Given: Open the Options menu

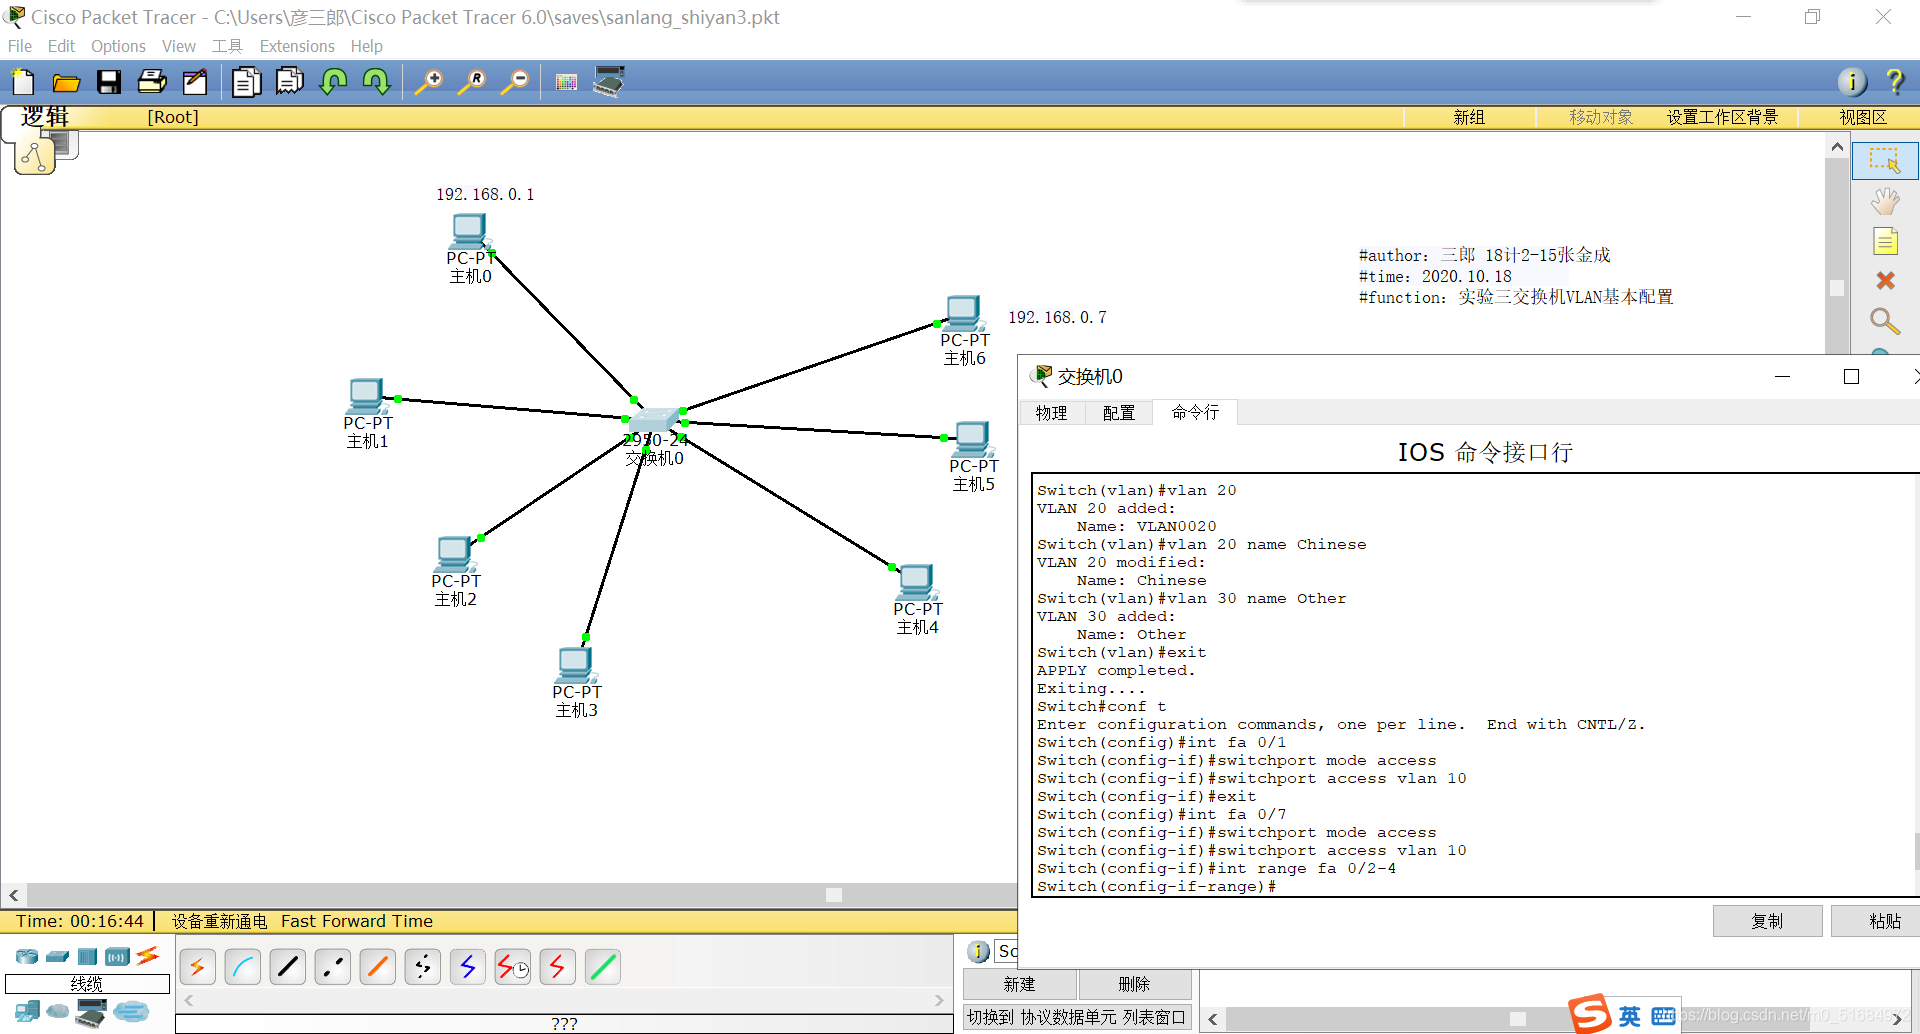Looking at the screenshot, I should point(118,46).
